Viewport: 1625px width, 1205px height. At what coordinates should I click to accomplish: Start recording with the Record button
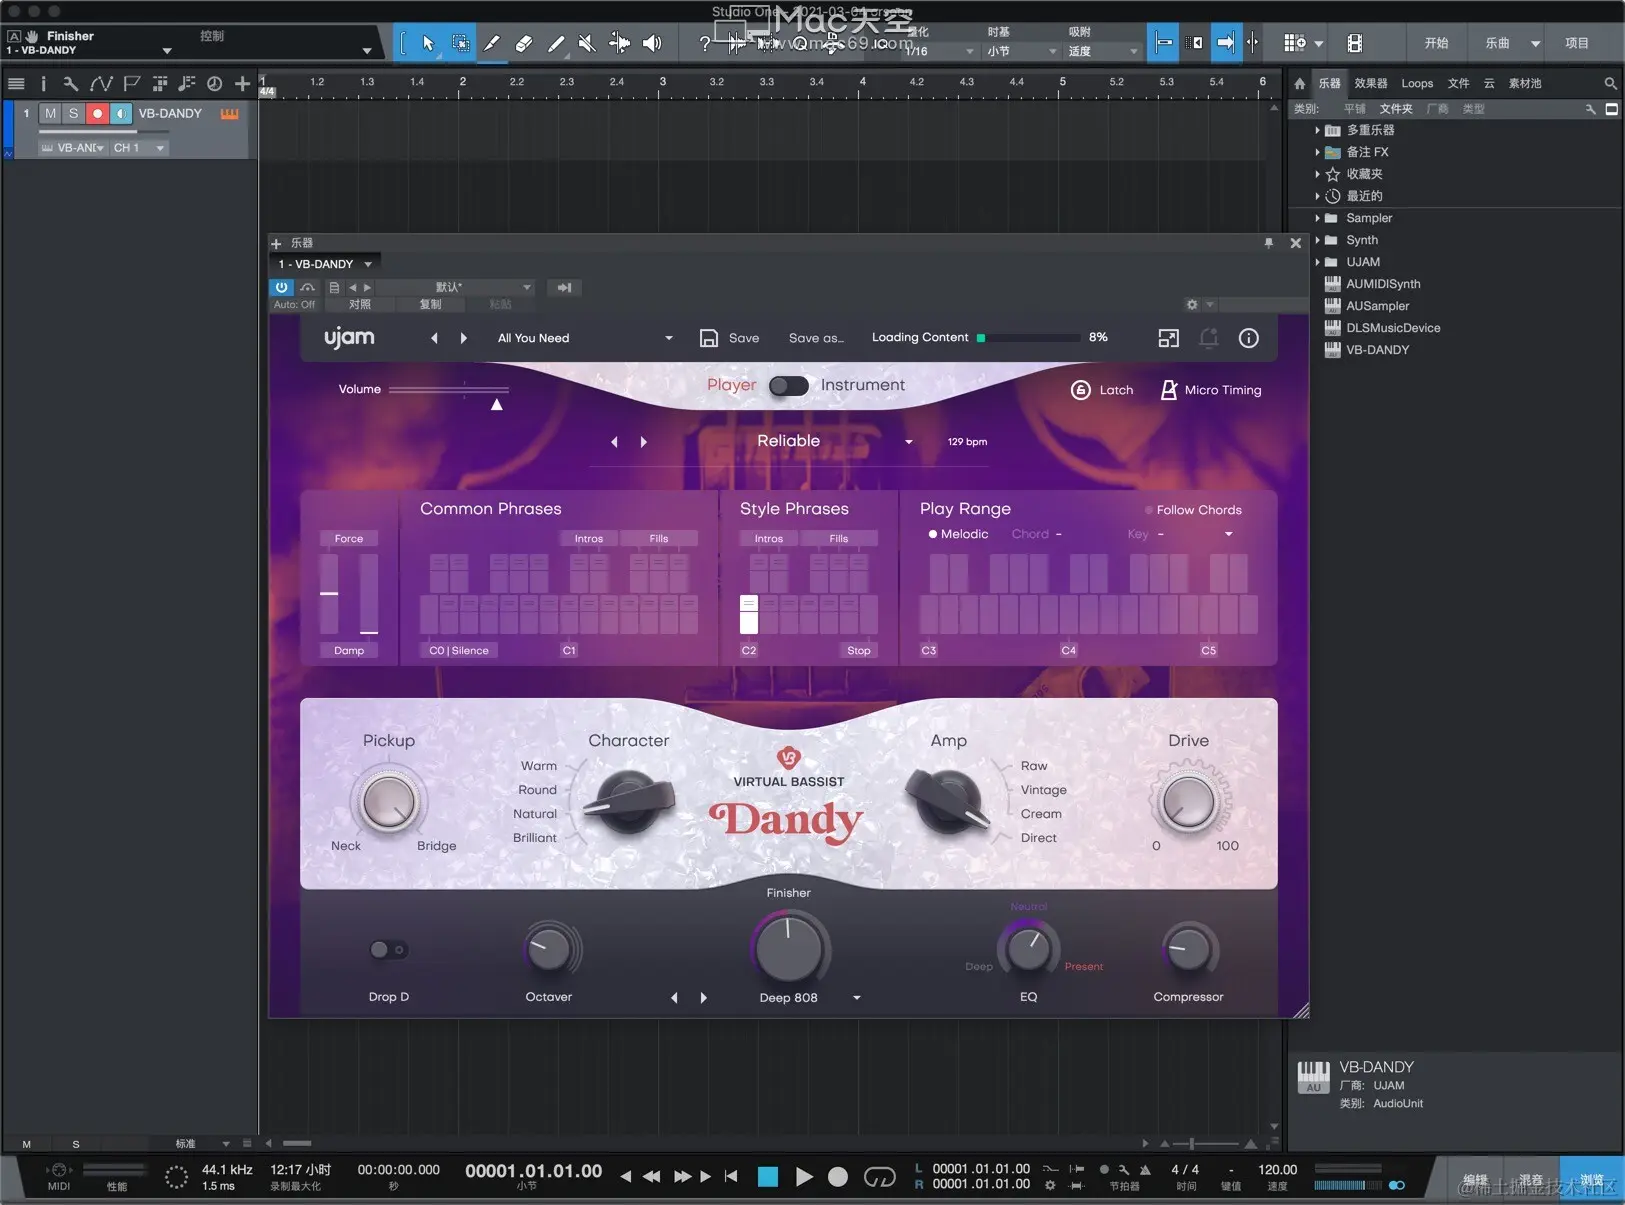[x=838, y=1177]
